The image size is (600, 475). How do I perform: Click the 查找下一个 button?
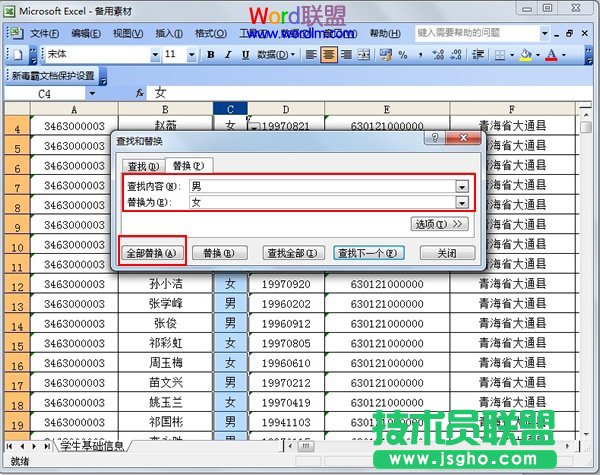368,253
